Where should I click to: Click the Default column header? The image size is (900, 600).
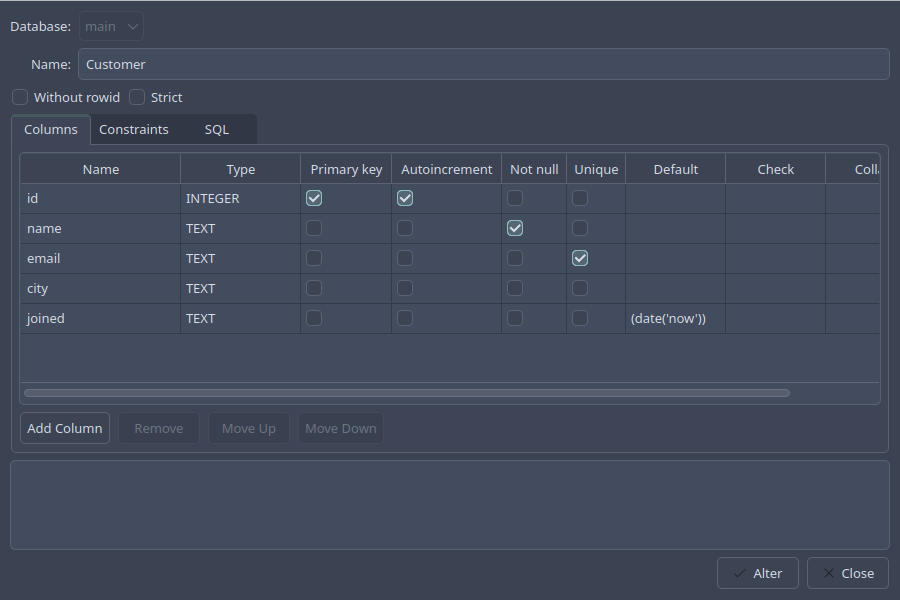click(x=676, y=169)
